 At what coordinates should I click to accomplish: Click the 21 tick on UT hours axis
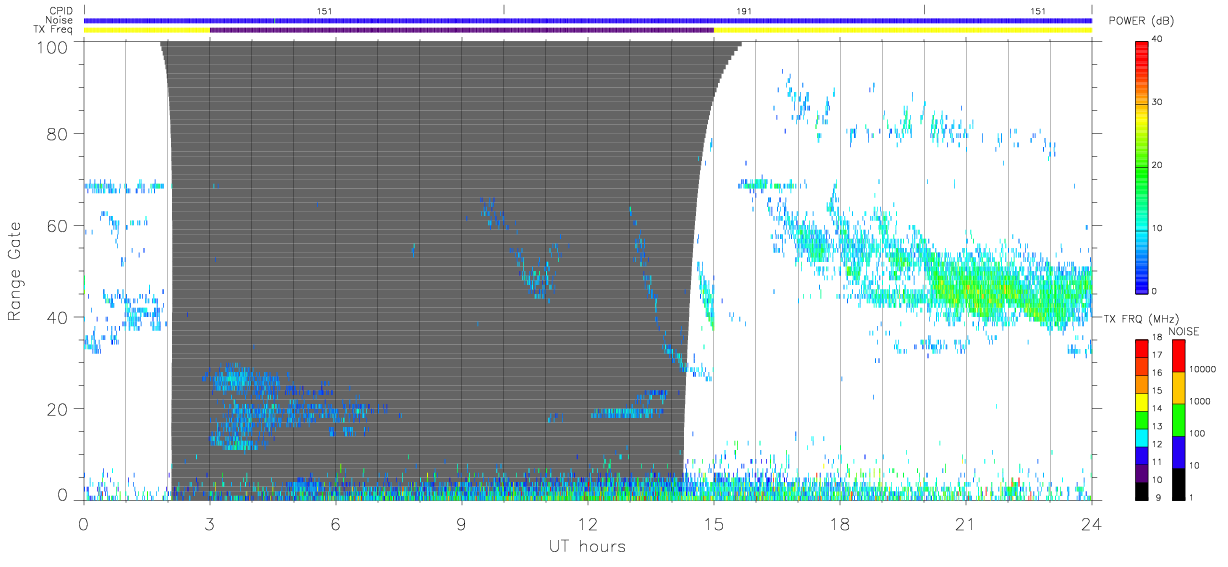tap(966, 523)
